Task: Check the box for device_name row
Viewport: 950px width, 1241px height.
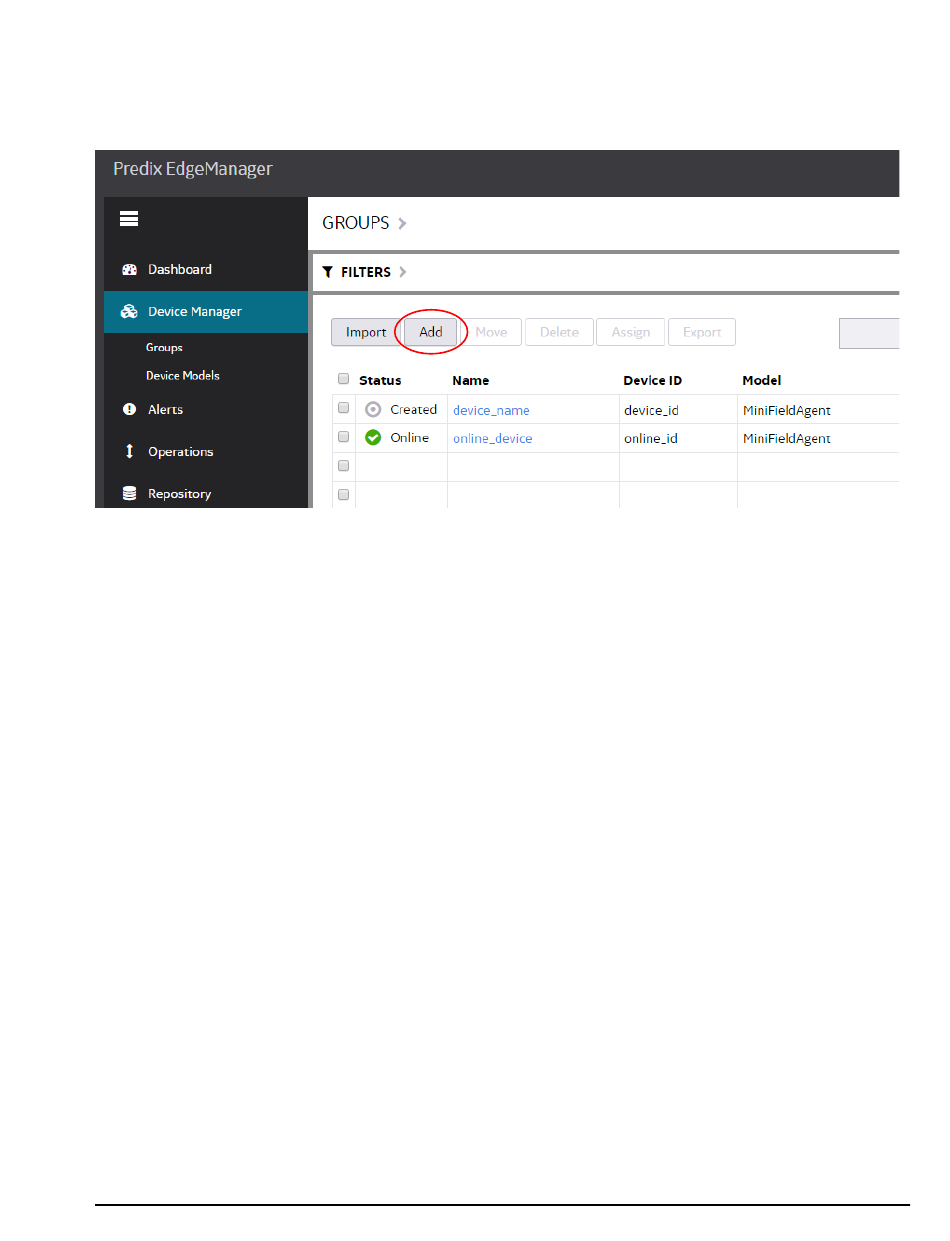Action: click(x=343, y=408)
